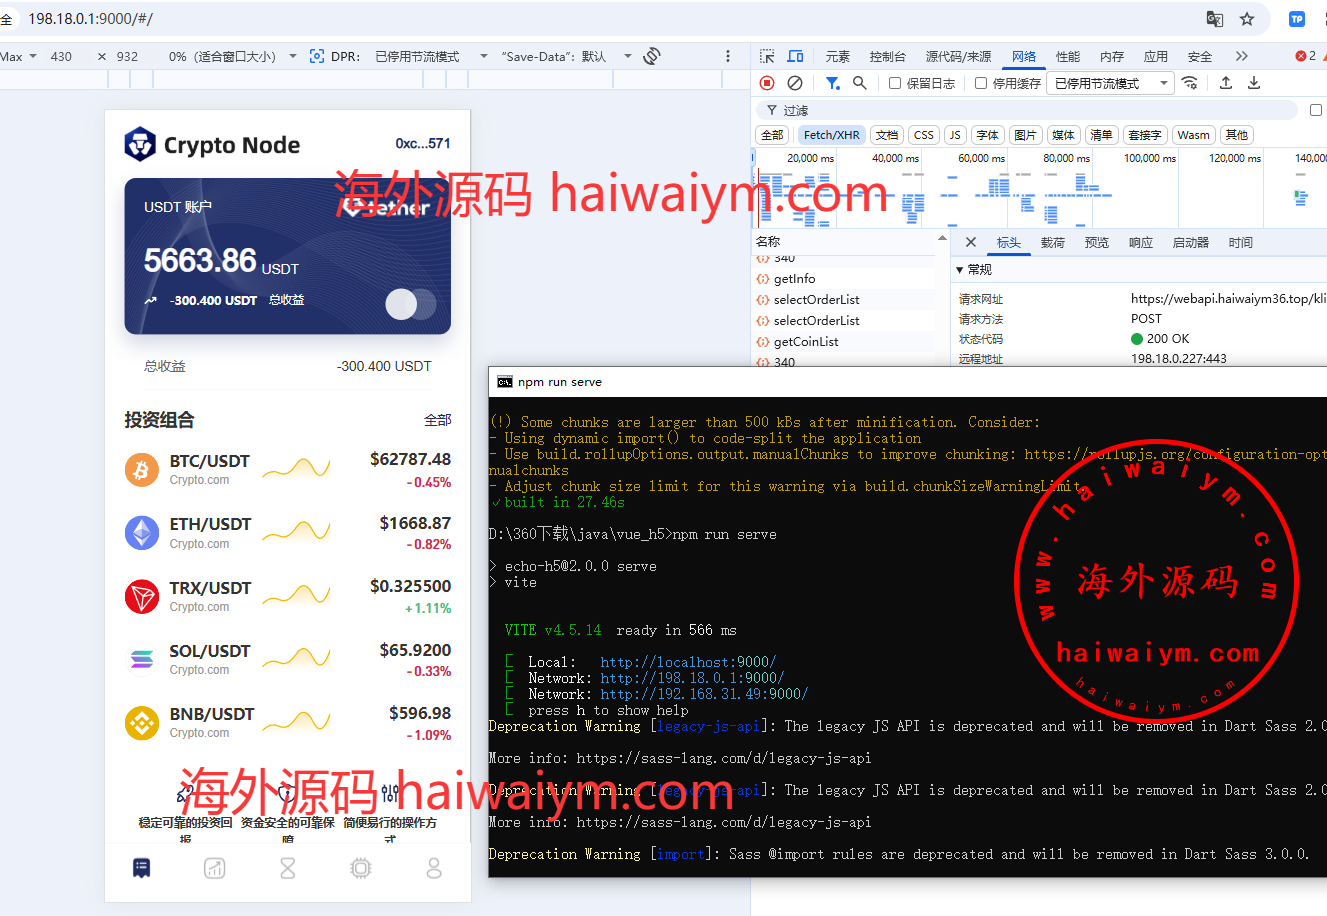The width and height of the screenshot is (1327, 916).
Task: Open the hourglass tab in app footer
Action: (x=288, y=868)
